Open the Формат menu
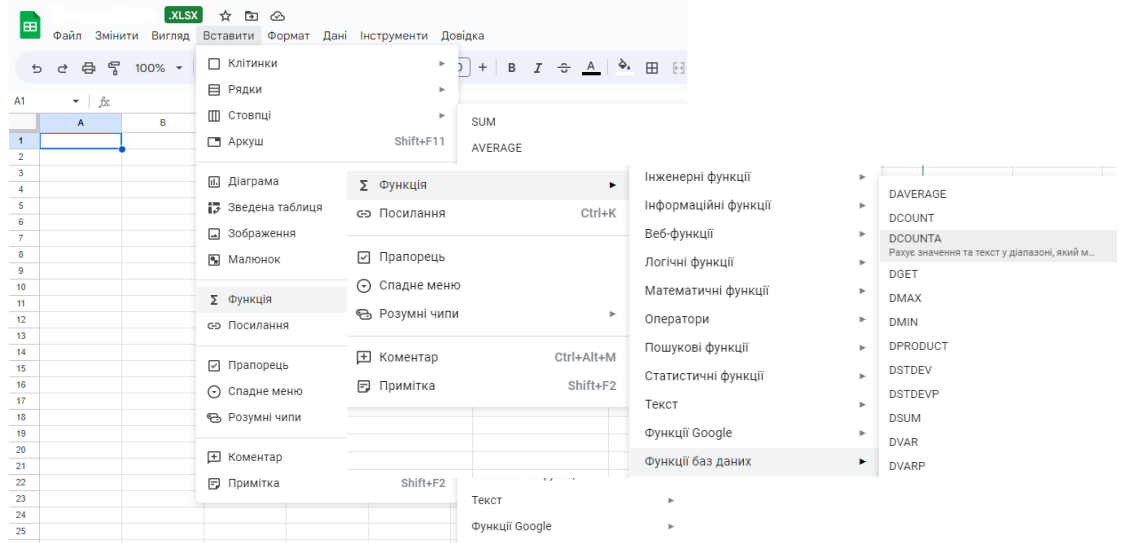 [x=288, y=36]
